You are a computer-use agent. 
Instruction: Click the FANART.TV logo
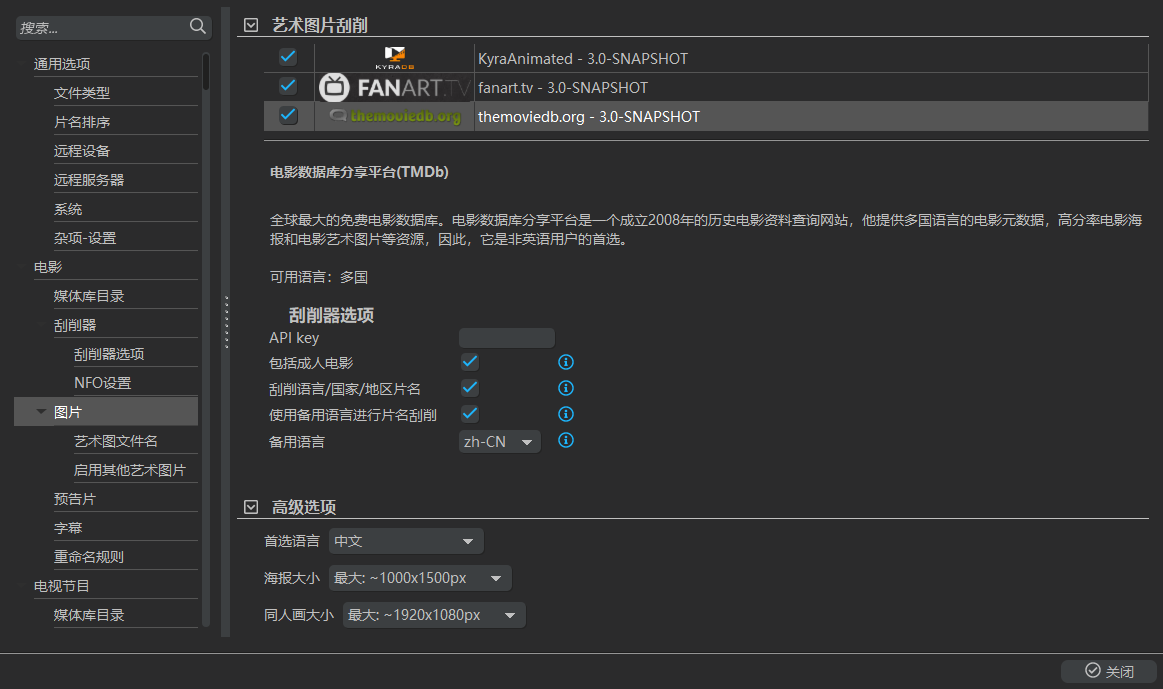click(394, 87)
